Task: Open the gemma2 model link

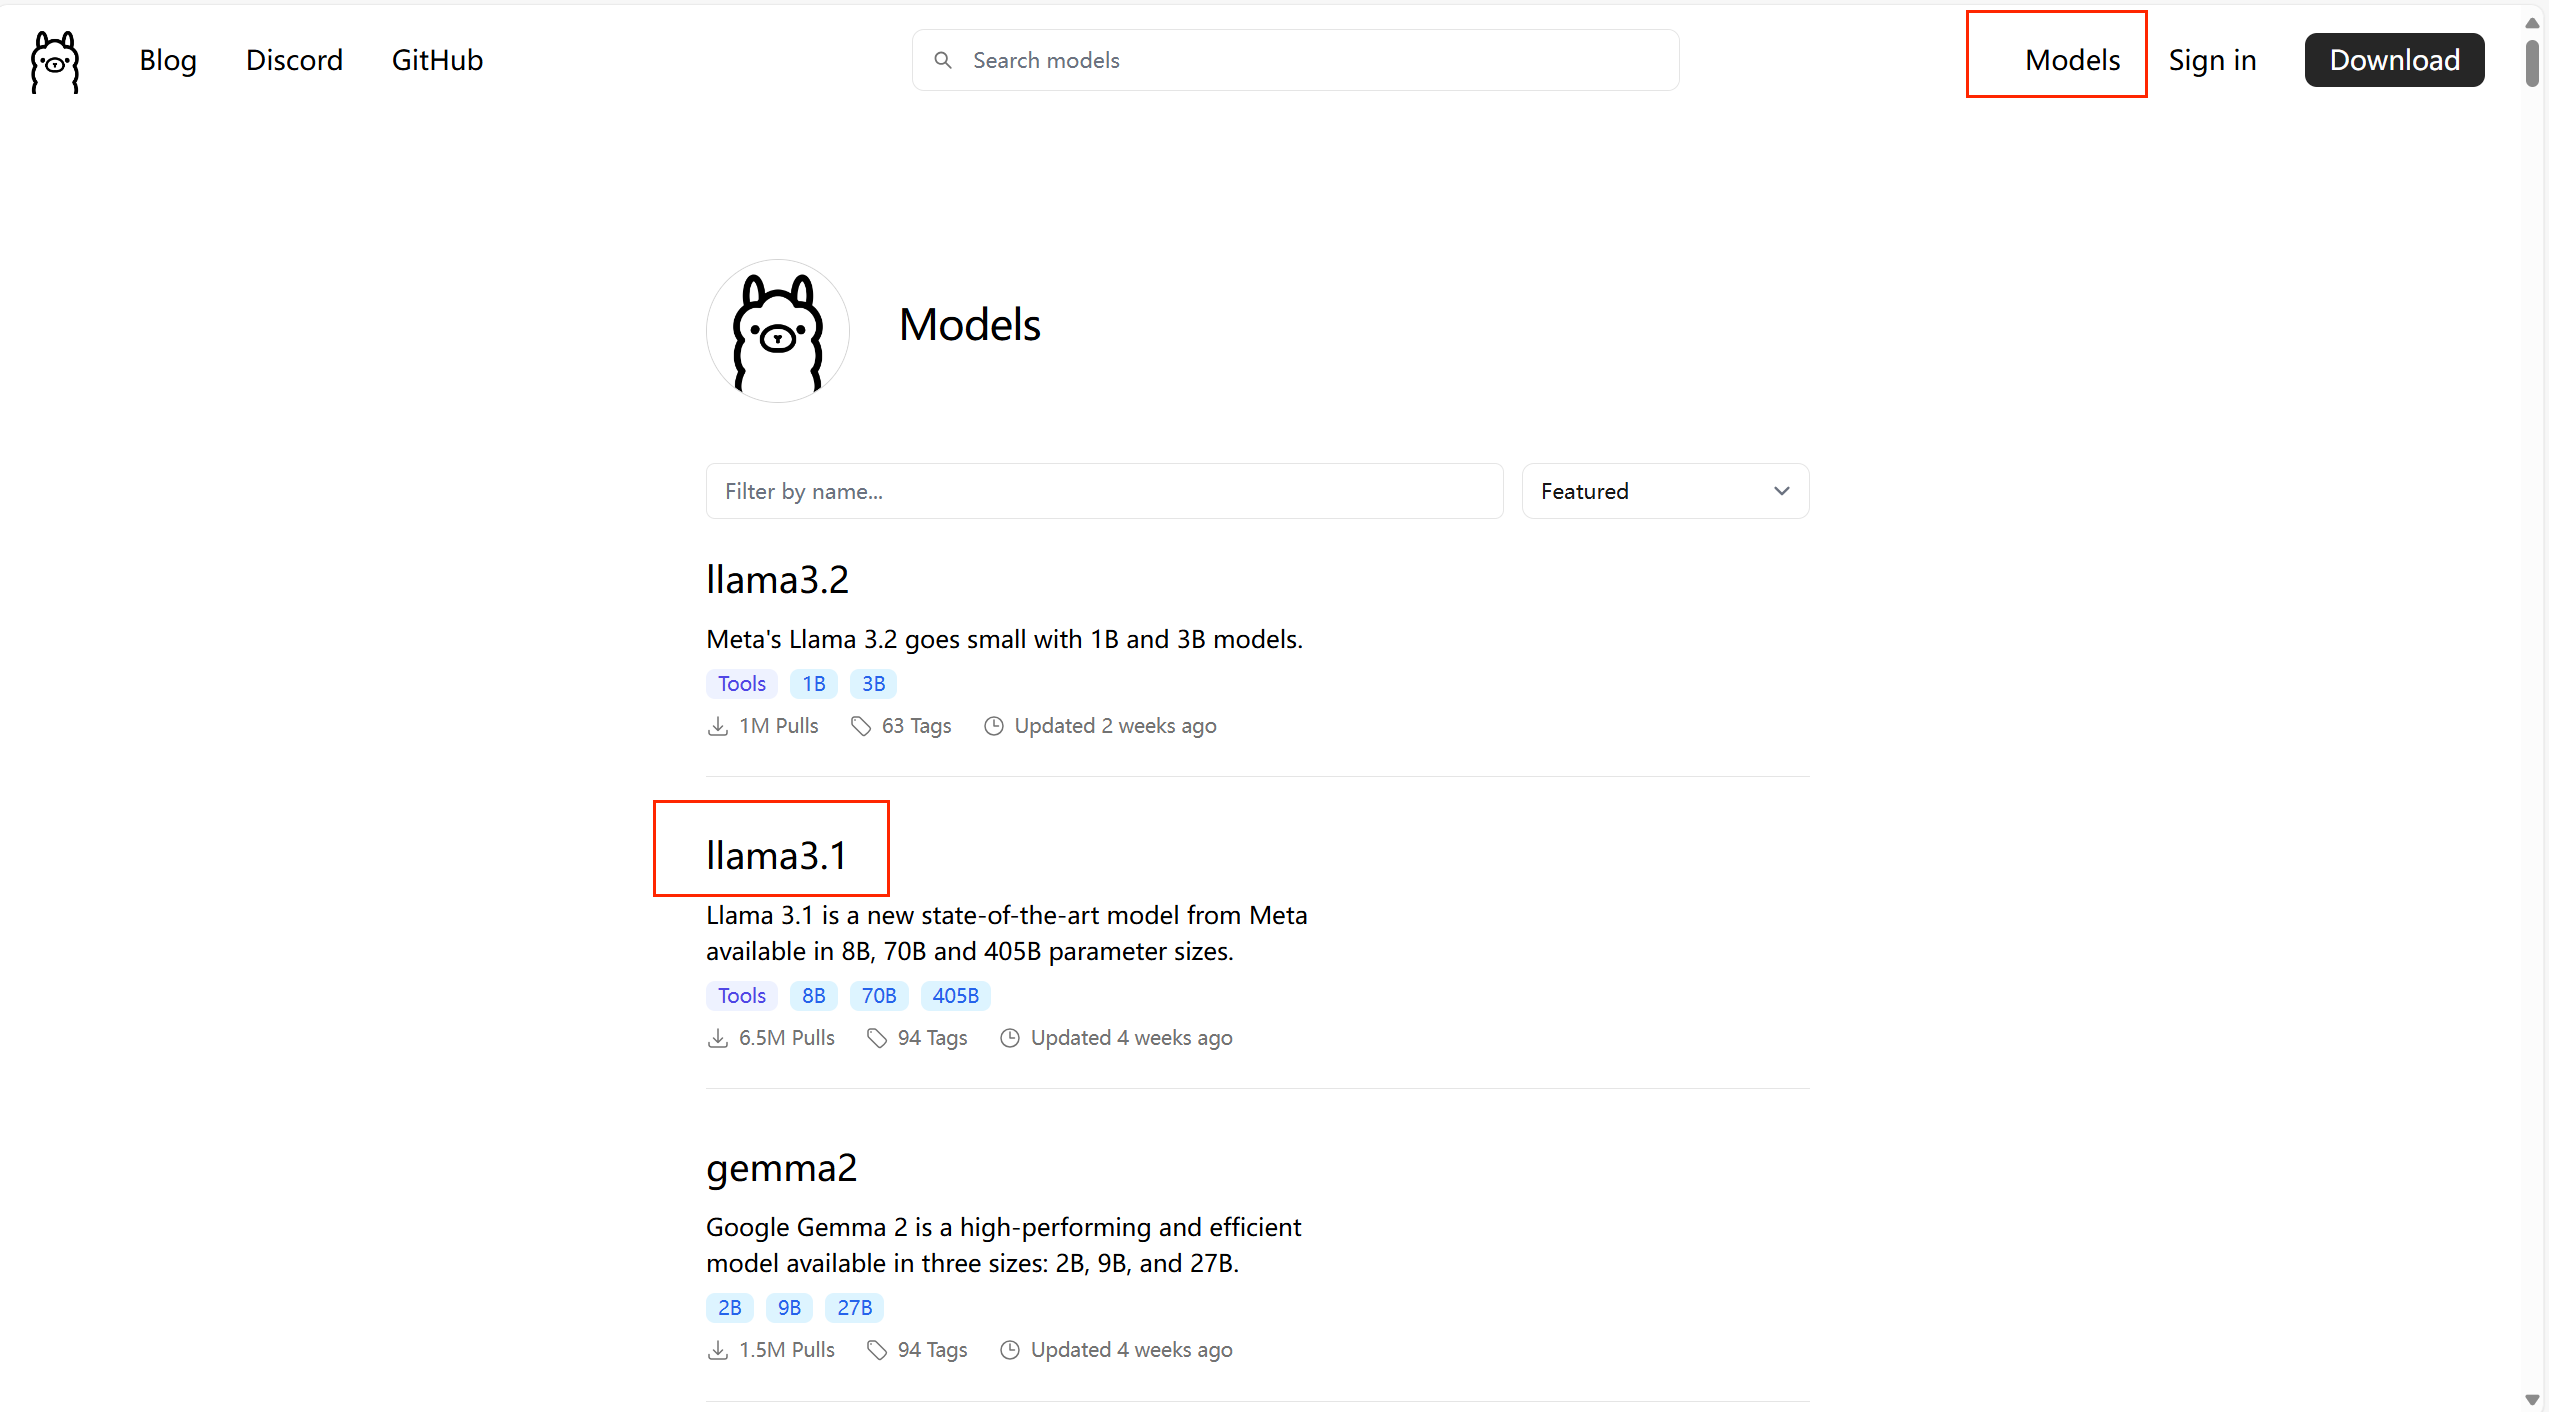Action: click(x=781, y=1168)
